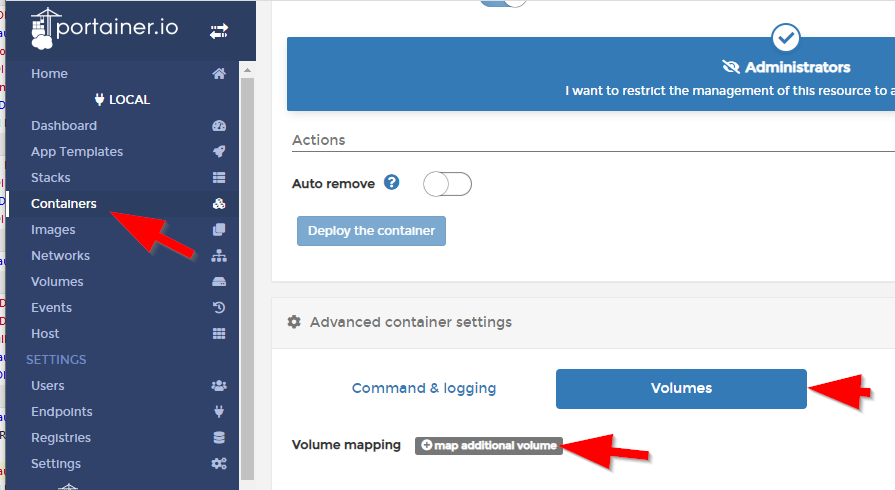Click the Home house icon in sidebar

219,74
